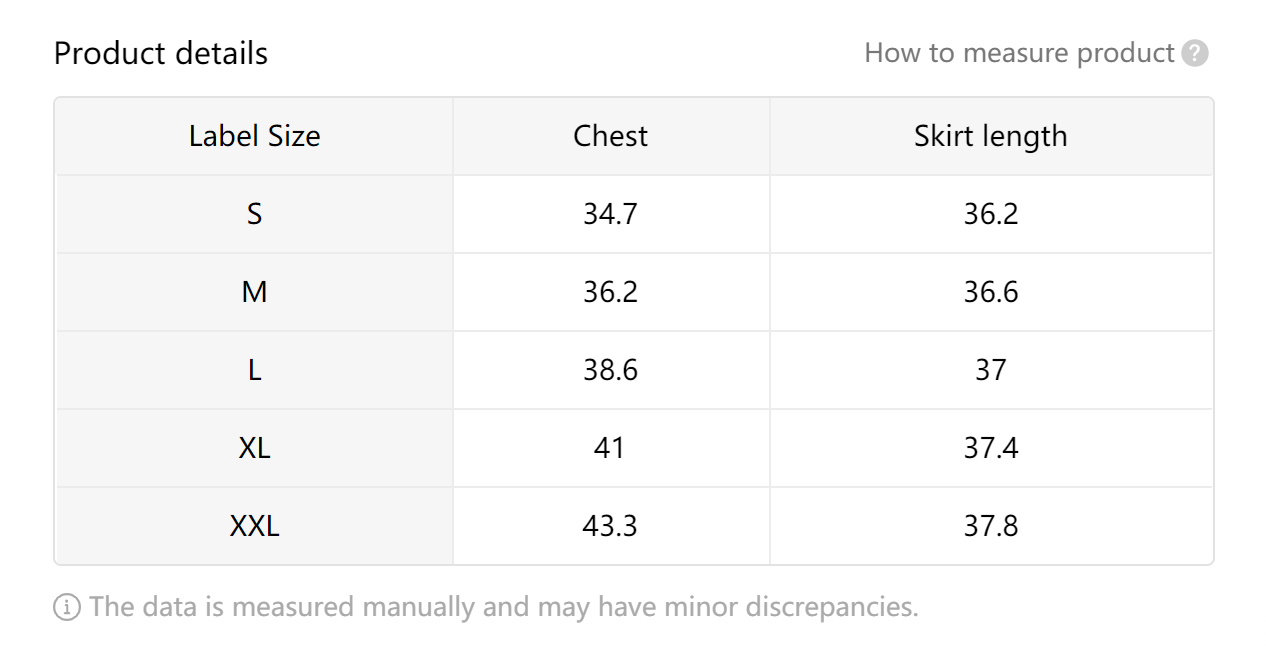
Task: Click chest value 41 for size XL
Action: 610,448
